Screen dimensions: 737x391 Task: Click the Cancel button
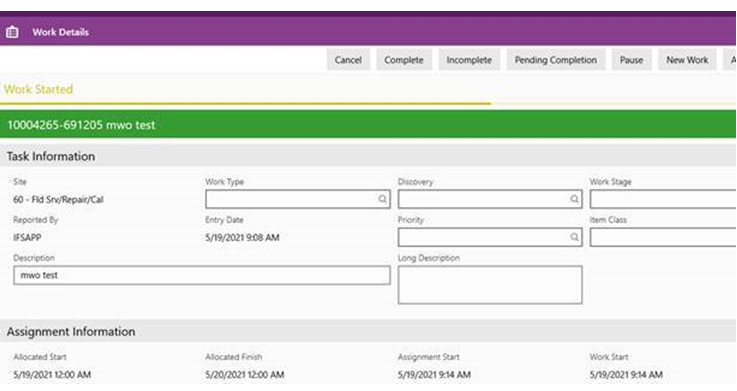coord(348,60)
